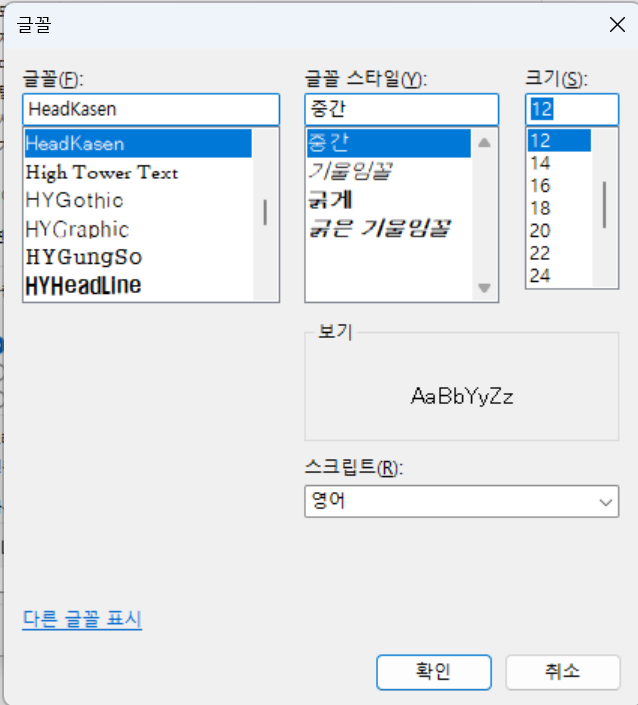Screen dimensions: 638x705
Task: Click the font style list scroll-down arrow
Action: (x=485, y=288)
